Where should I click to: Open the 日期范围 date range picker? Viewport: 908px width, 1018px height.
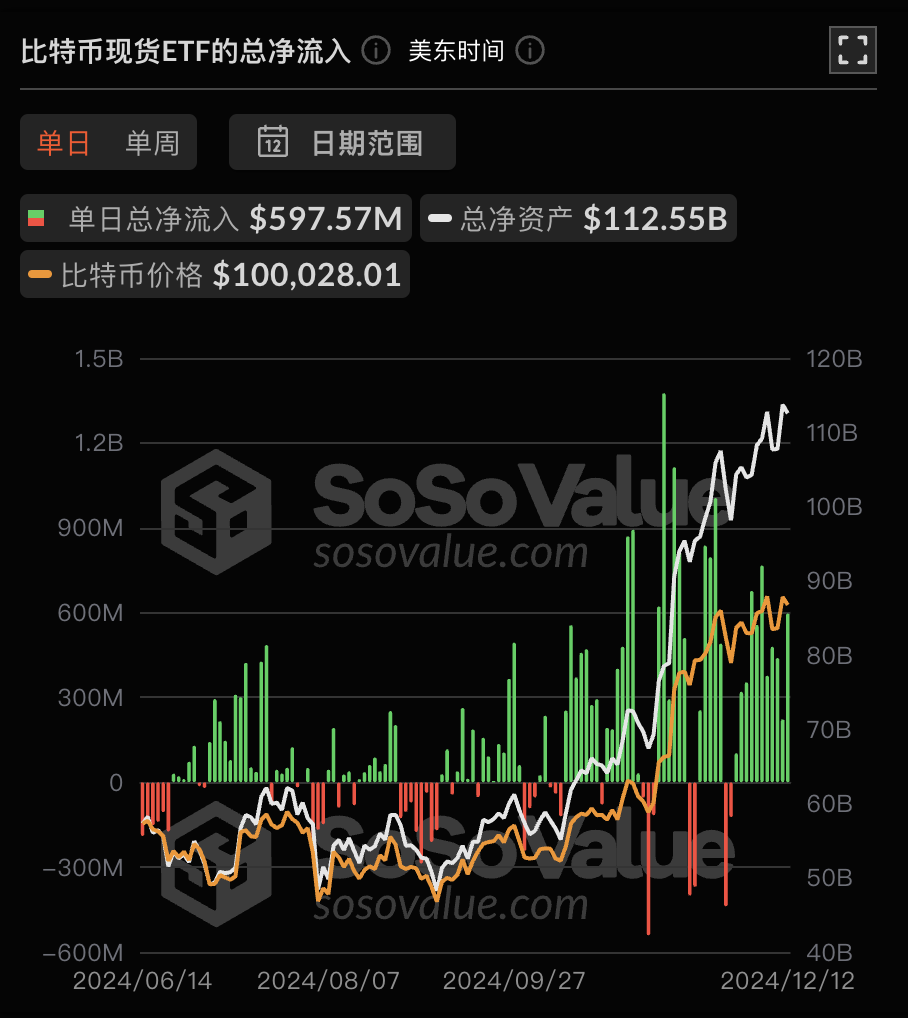point(342,142)
